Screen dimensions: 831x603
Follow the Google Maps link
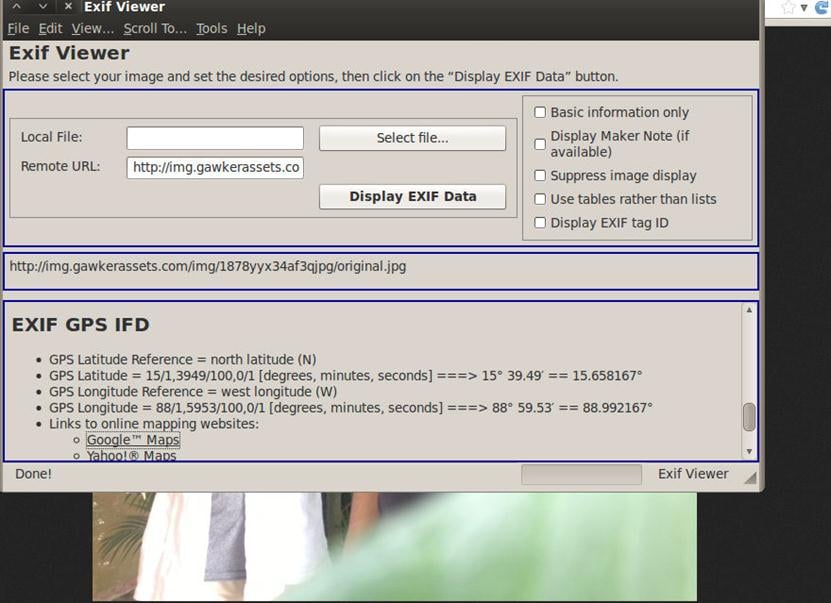[133, 440]
